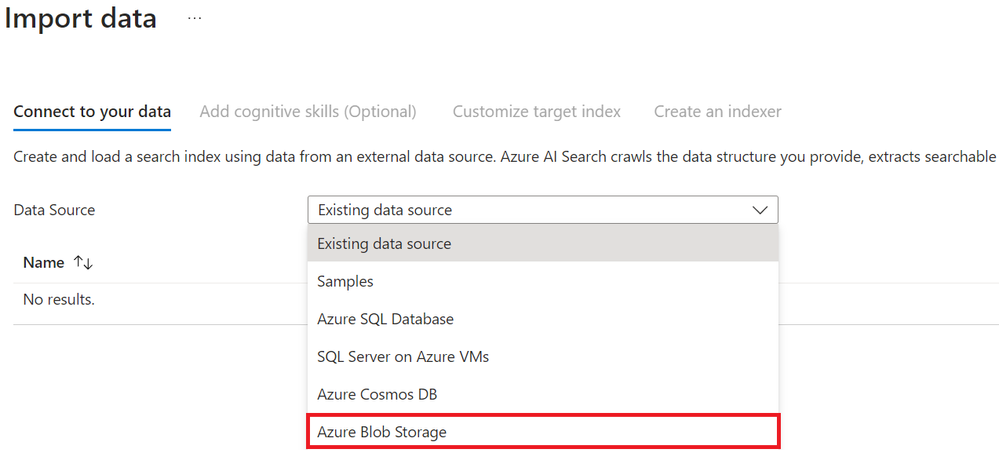Click the chevron on Data Source dropdown
The image size is (999, 450).
tap(760, 210)
